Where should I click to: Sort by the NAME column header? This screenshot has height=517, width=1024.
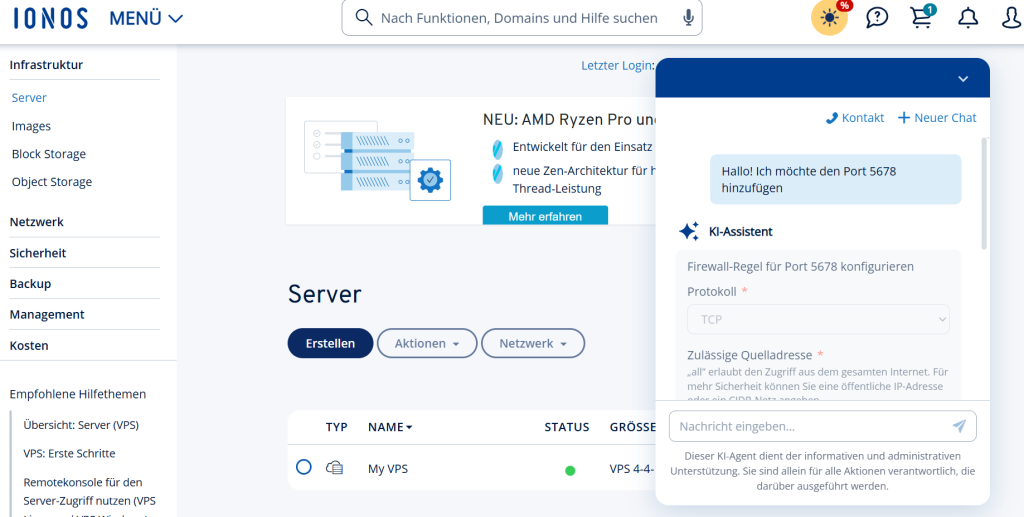(x=390, y=427)
